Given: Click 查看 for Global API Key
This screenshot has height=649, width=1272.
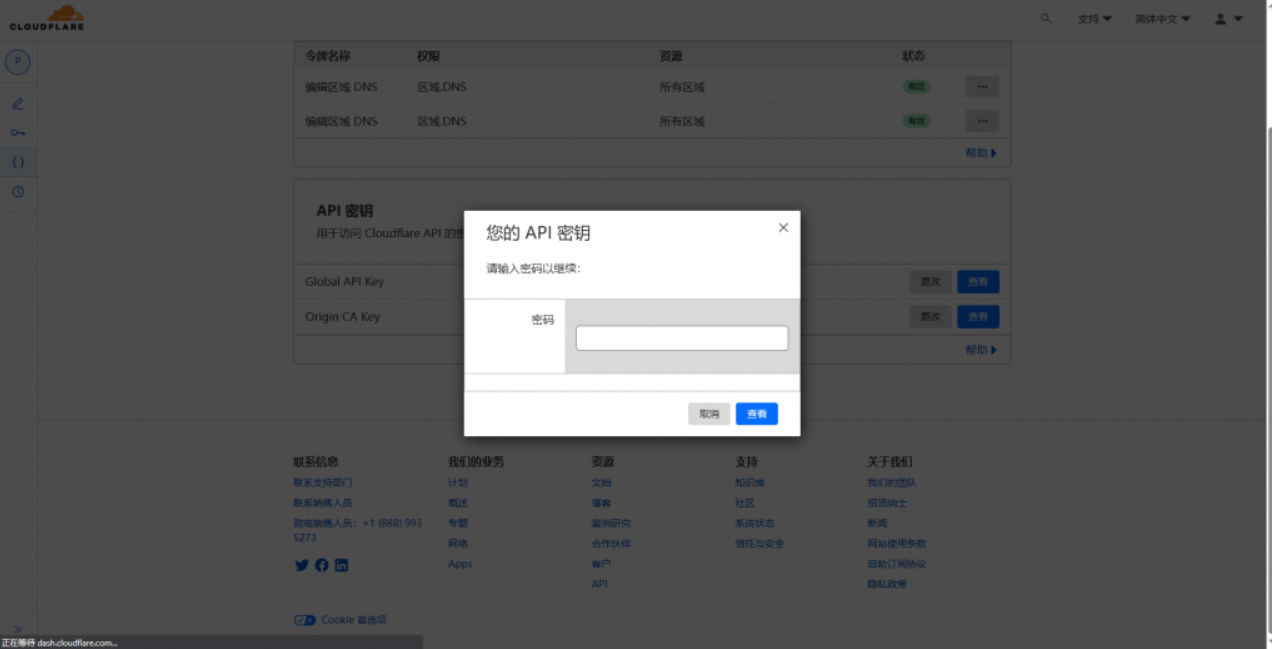Looking at the screenshot, I should pyautogui.click(x=978, y=282).
